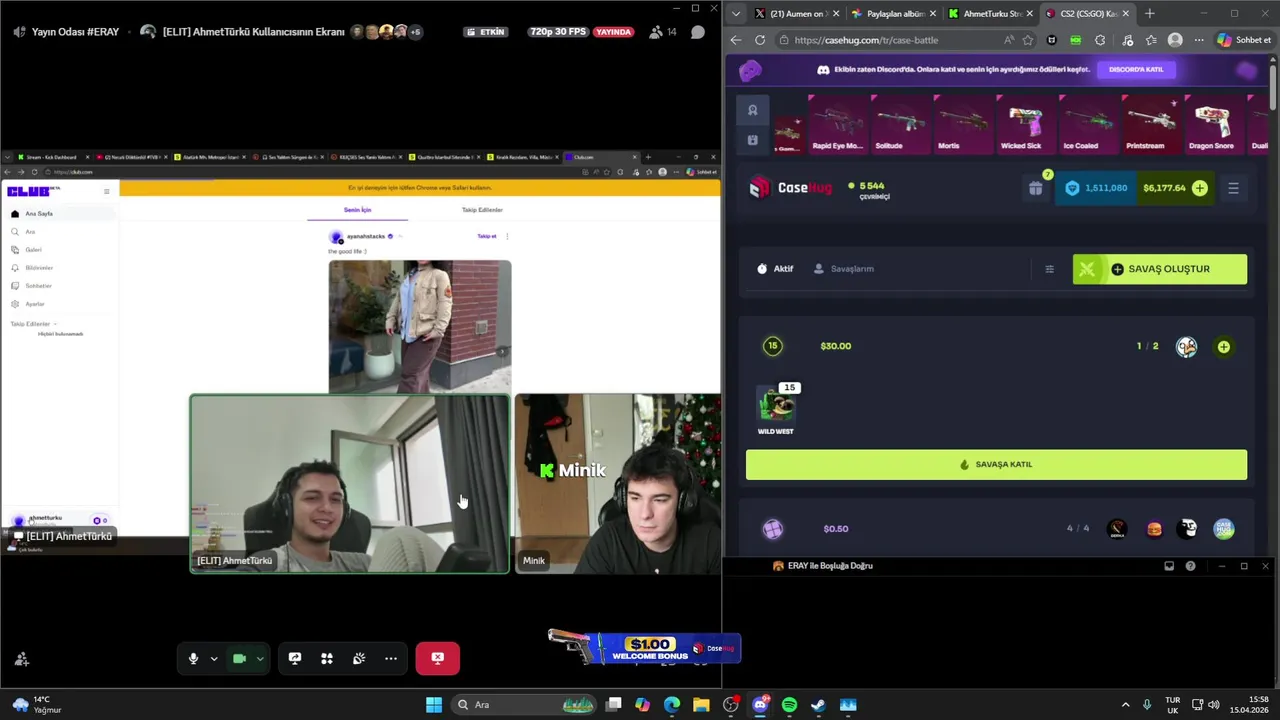This screenshot has width=1280, height=720.
Task: Invite friends icon at bottom-left of call
Action: pyautogui.click(x=21, y=659)
